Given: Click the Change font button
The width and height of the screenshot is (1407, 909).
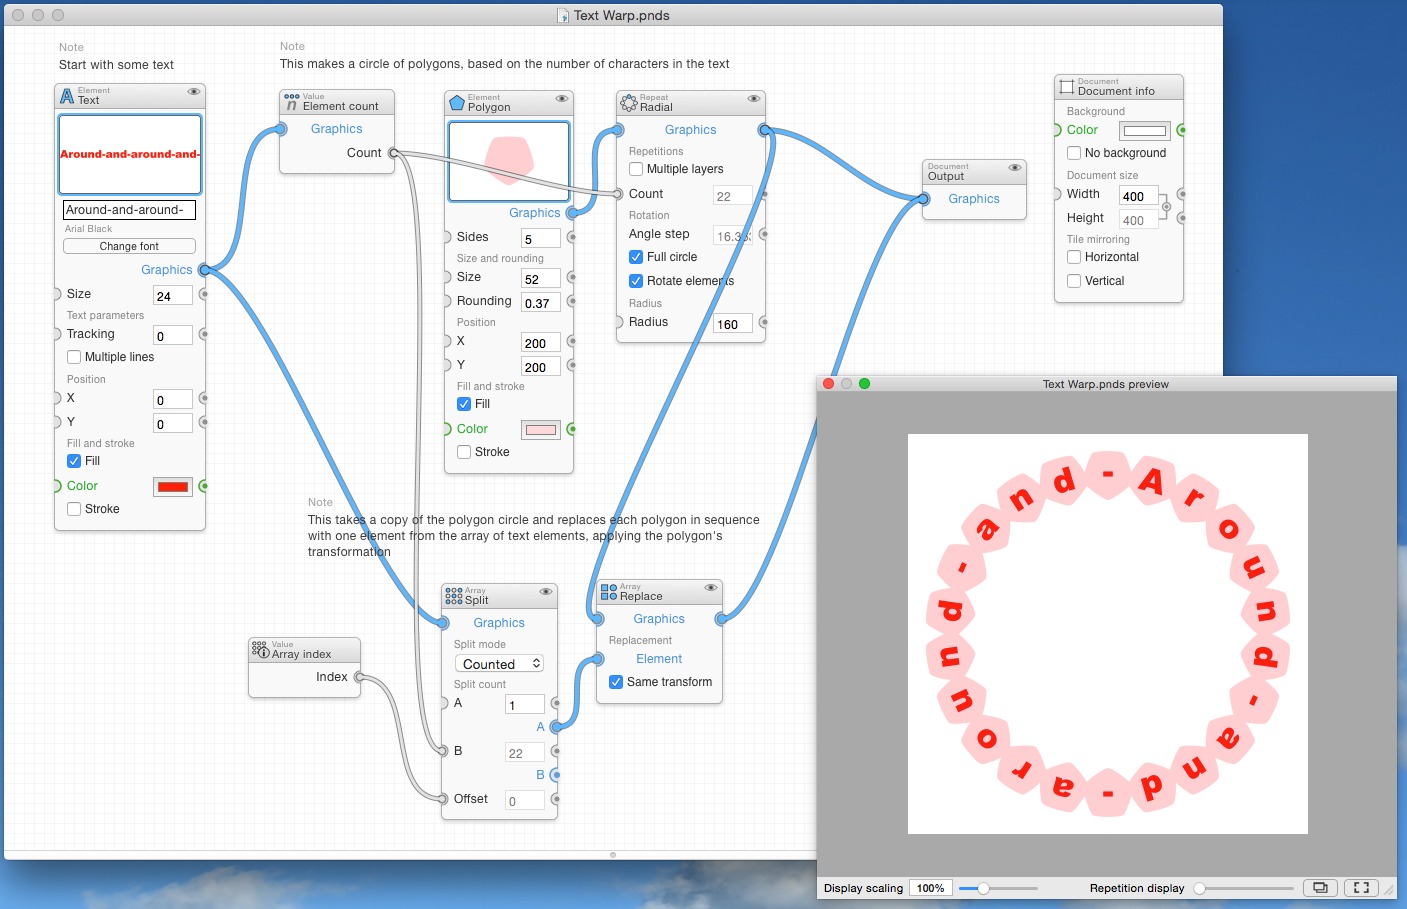Looking at the screenshot, I should [129, 246].
